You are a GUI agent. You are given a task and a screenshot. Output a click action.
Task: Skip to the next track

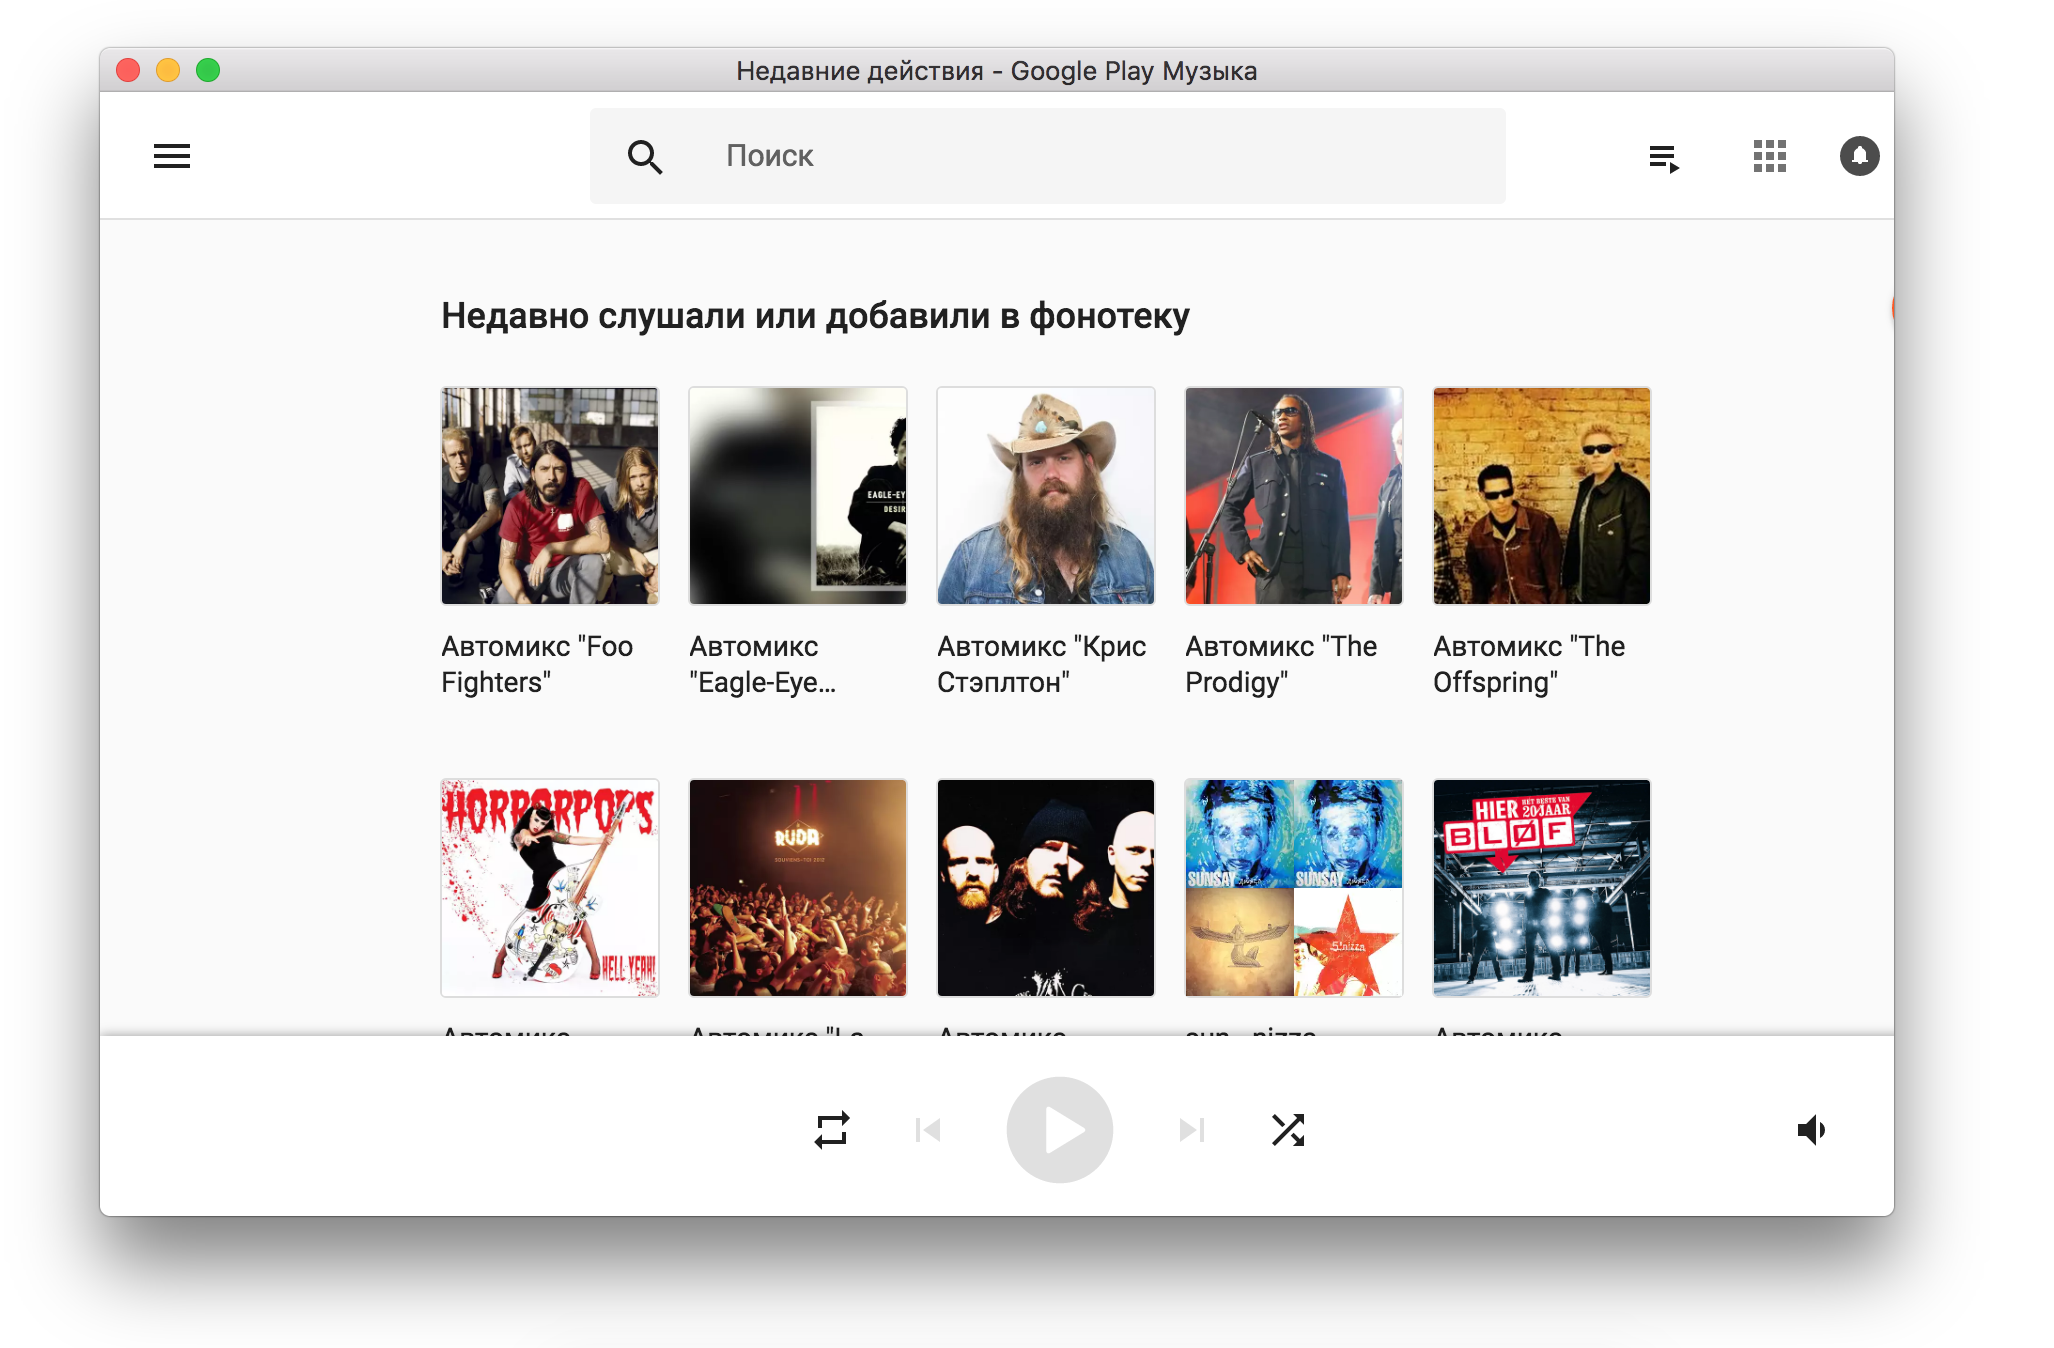[x=1192, y=1130]
